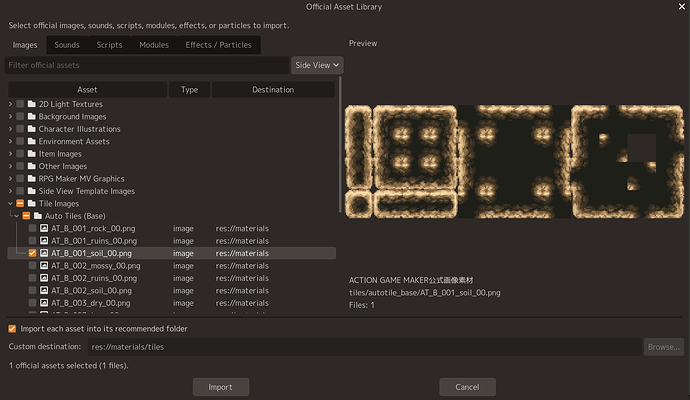The height and width of the screenshot is (400, 690).
Task: Click the Item Images folder icon
Action: tap(31, 154)
